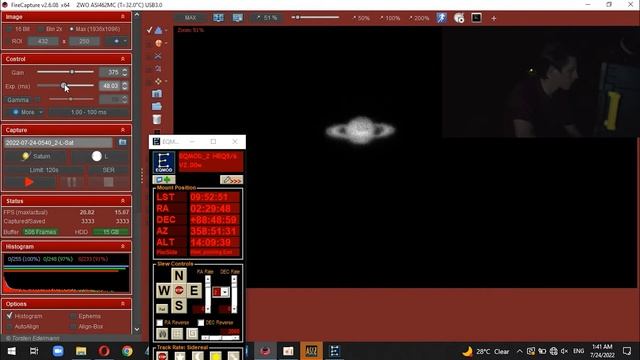Set zoom to 100%
Viewport: 640px width, 360px height.
point(390,18)
